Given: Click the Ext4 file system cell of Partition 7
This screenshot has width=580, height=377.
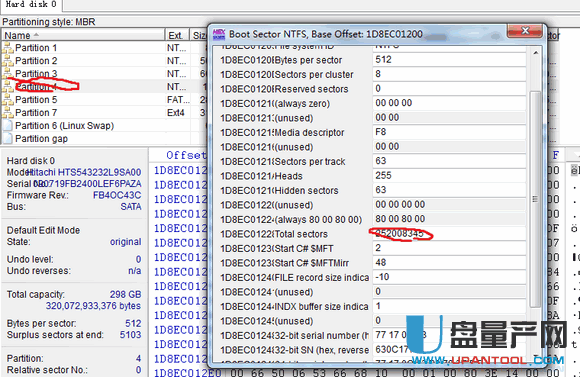Looking at the screenshot, I should (176, 113).
